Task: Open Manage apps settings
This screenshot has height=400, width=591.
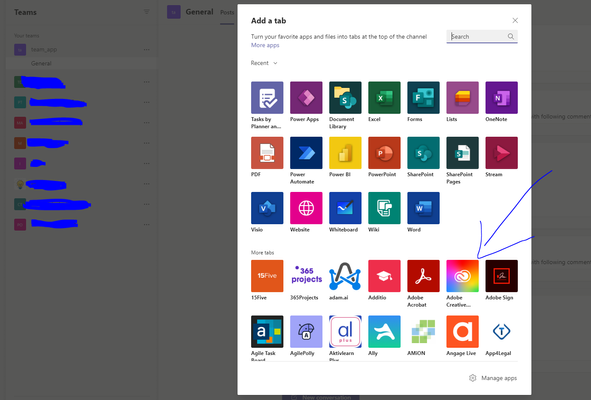Action: (493, 378)
